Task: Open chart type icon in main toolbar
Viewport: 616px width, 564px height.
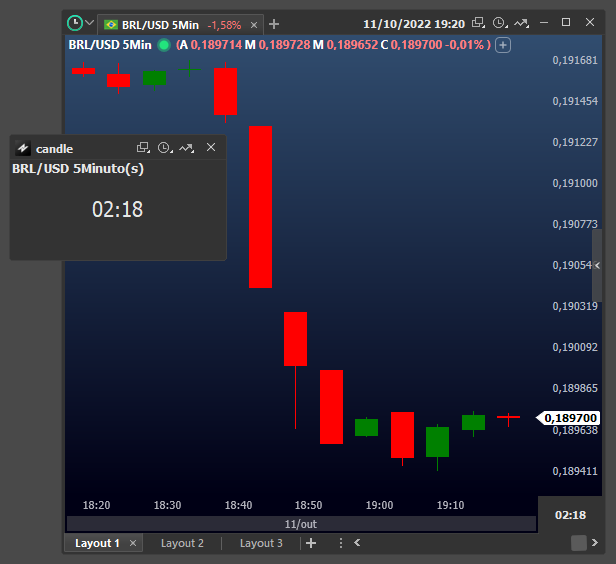Action: 521,23
